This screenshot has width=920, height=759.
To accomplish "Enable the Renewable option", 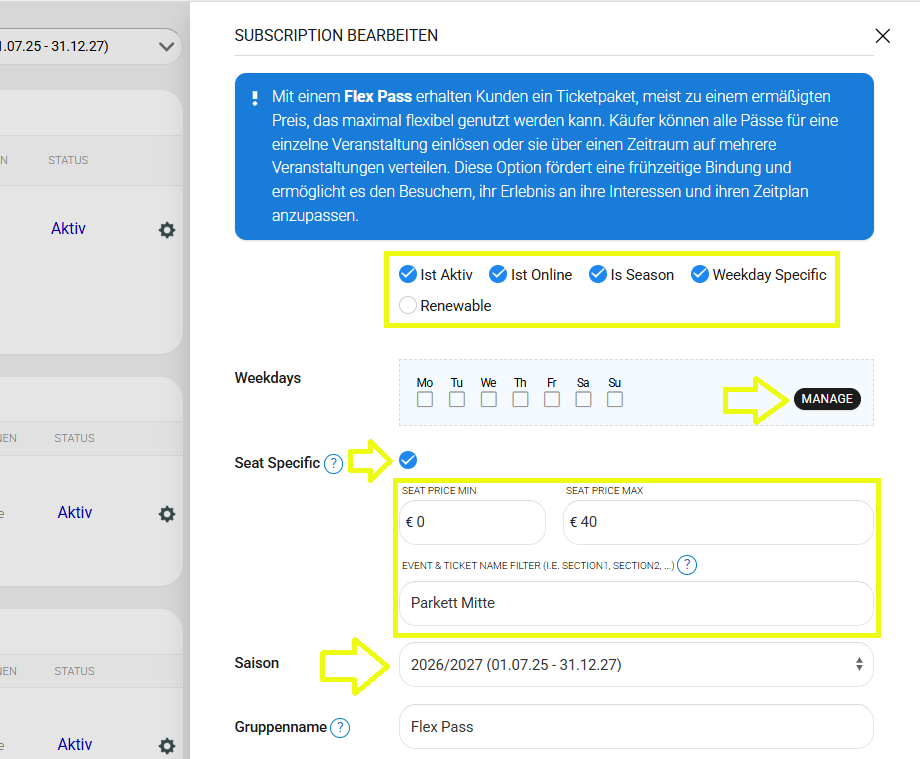I will coord(408,306).
